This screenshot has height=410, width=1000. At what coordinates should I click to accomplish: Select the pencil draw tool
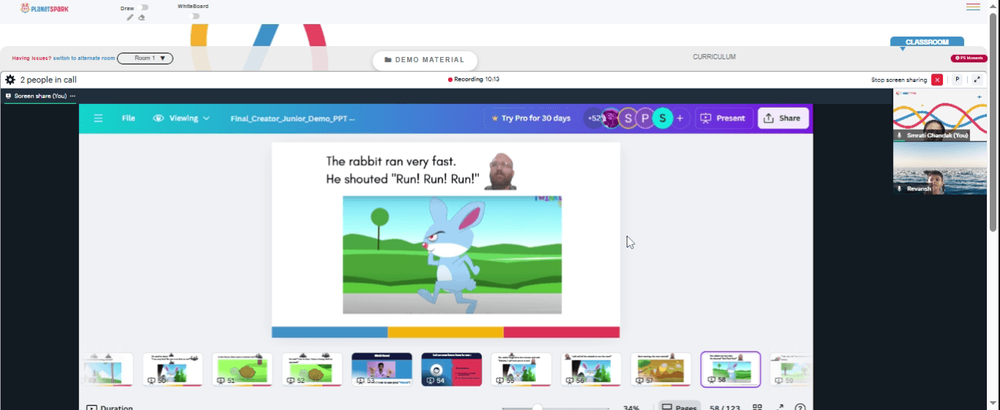130,17
